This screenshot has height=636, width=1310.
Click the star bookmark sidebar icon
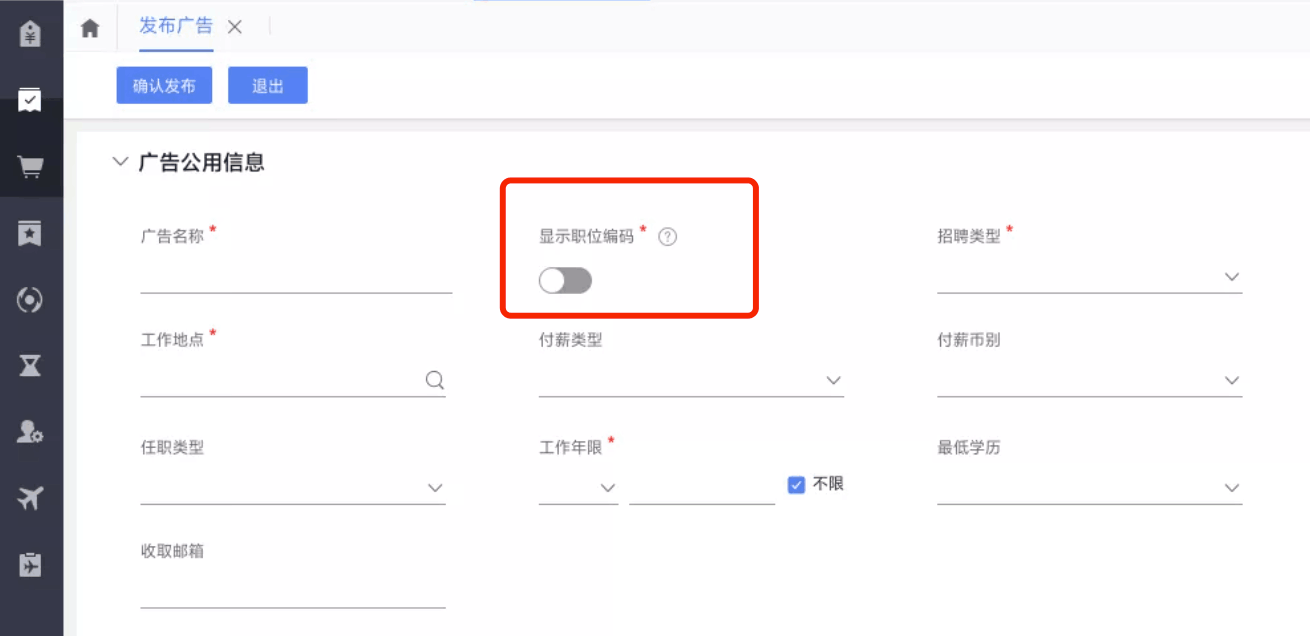point(30,233)
